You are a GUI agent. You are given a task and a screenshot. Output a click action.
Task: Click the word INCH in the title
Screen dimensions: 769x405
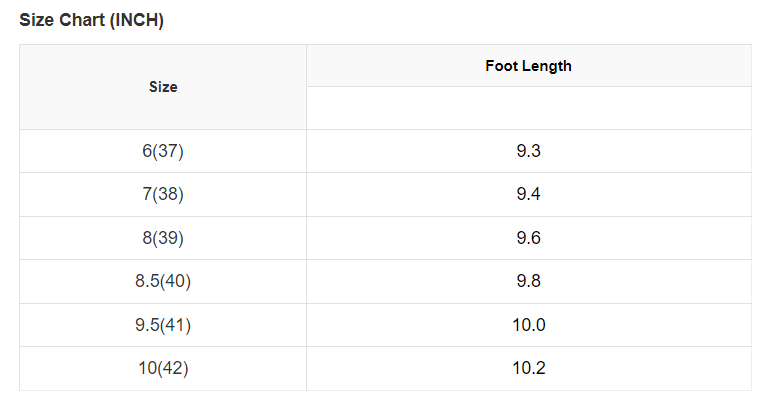135,21
